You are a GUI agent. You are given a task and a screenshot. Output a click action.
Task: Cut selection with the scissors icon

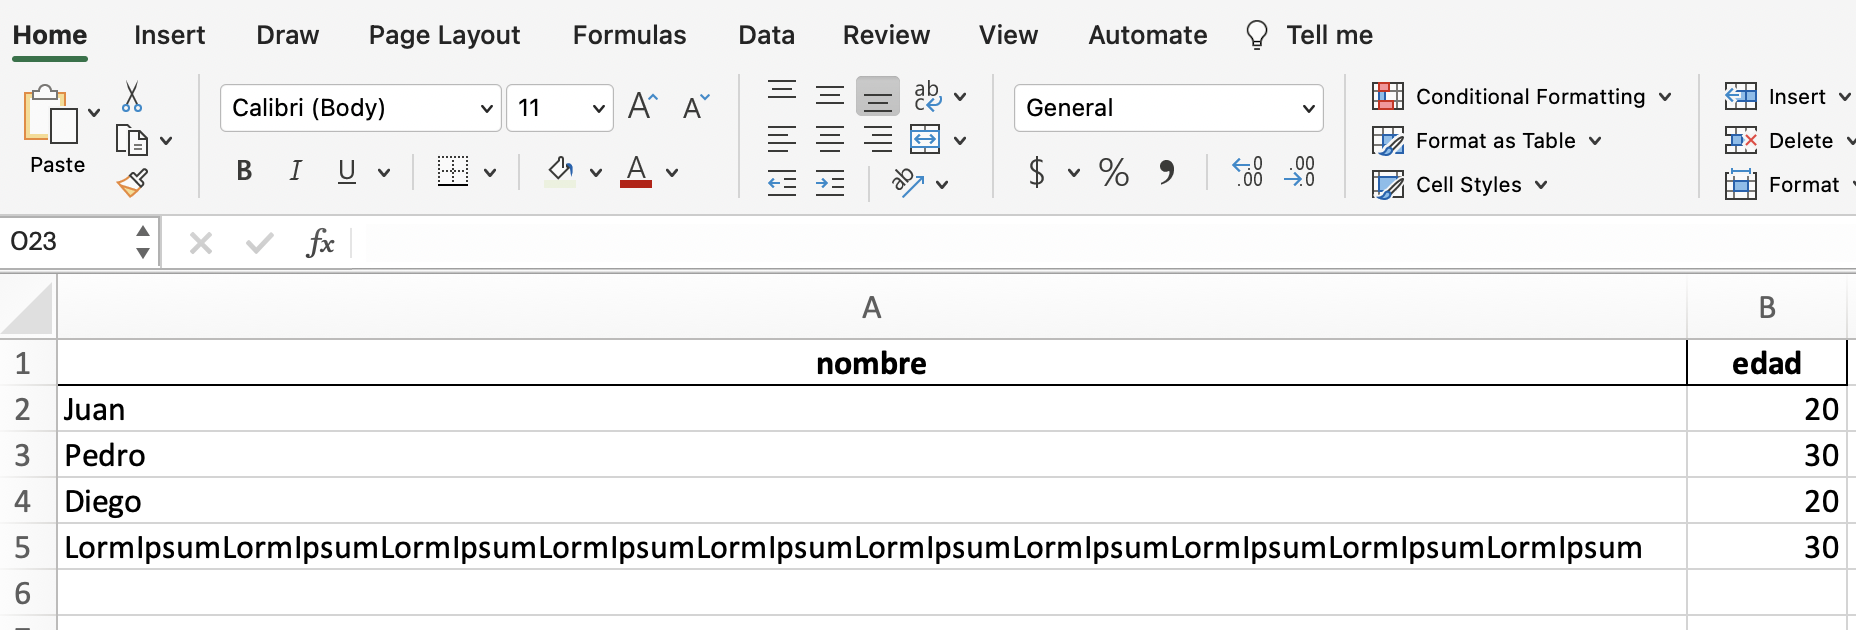click(x=132, y=97)
